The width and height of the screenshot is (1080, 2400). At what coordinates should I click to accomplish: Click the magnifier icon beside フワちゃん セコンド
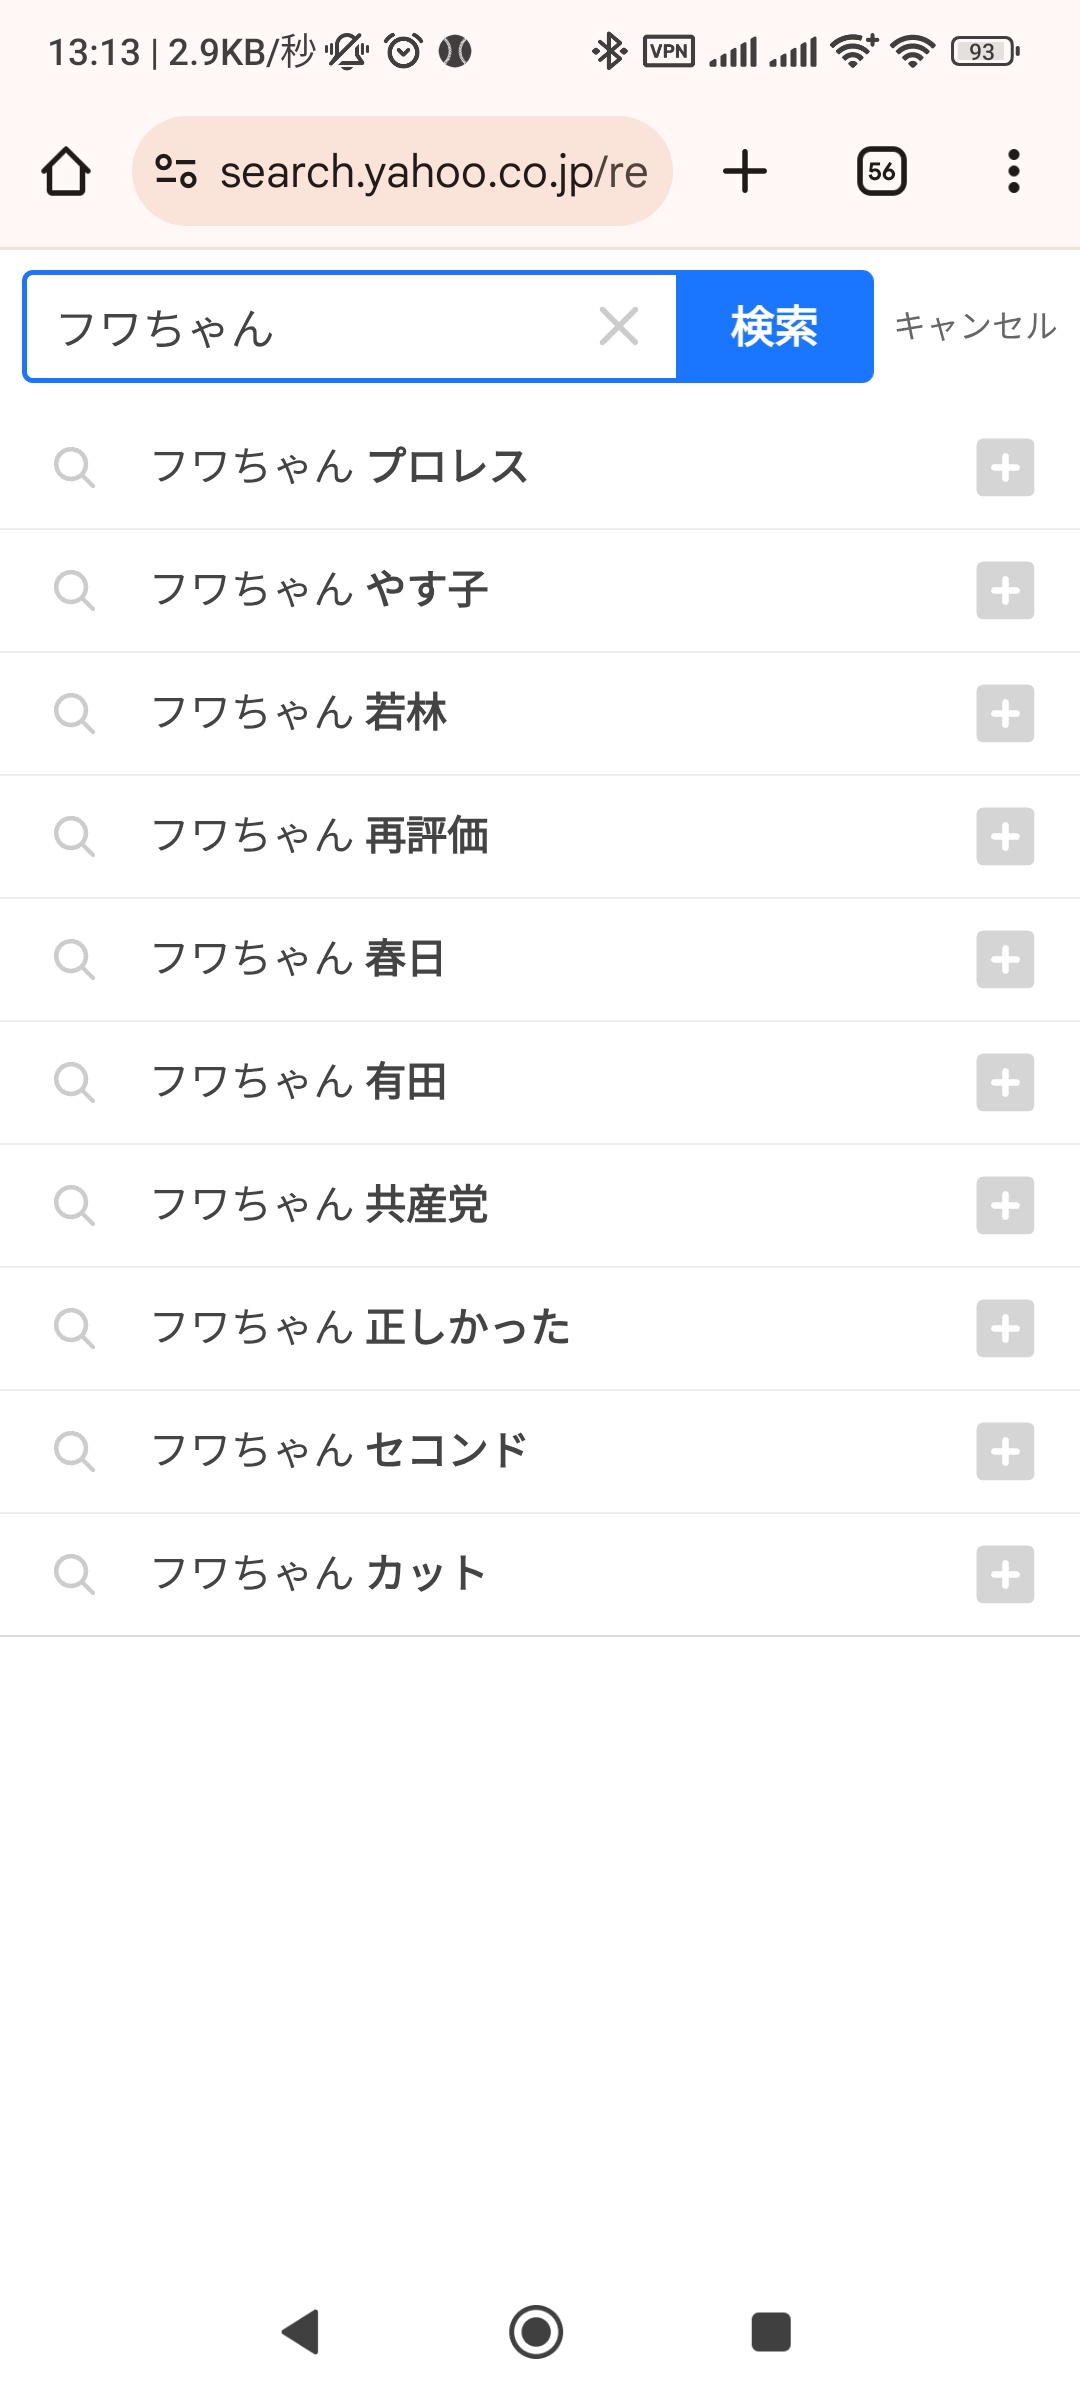coord(74,1451)
